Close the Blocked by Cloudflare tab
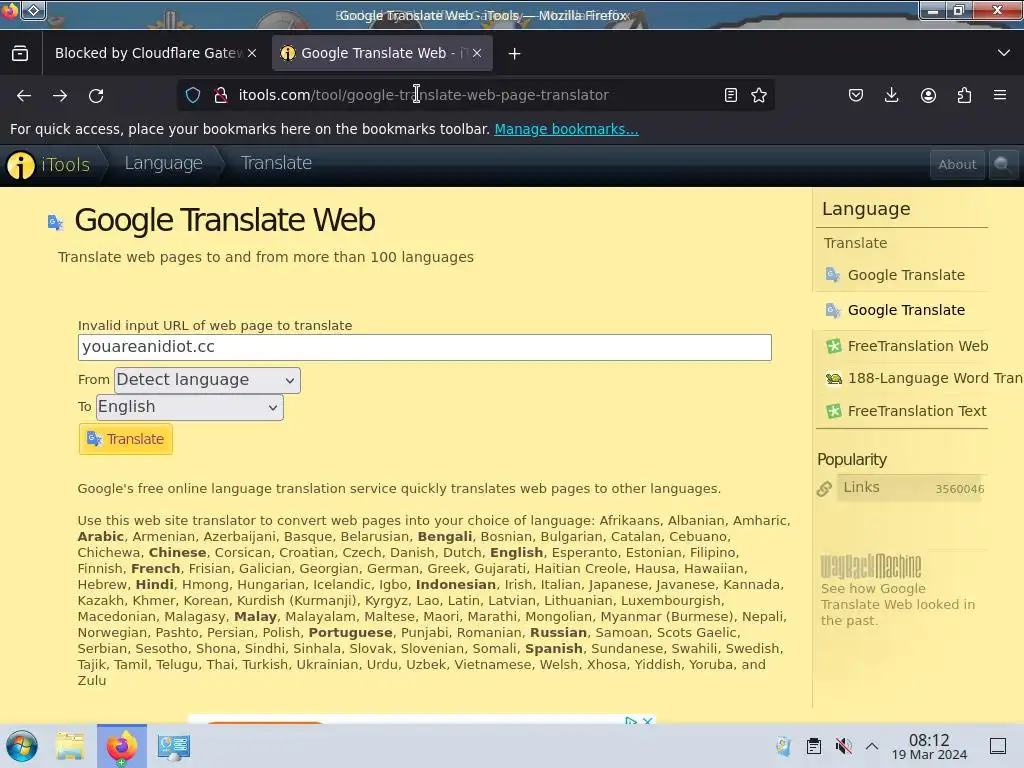 point(252,53)
